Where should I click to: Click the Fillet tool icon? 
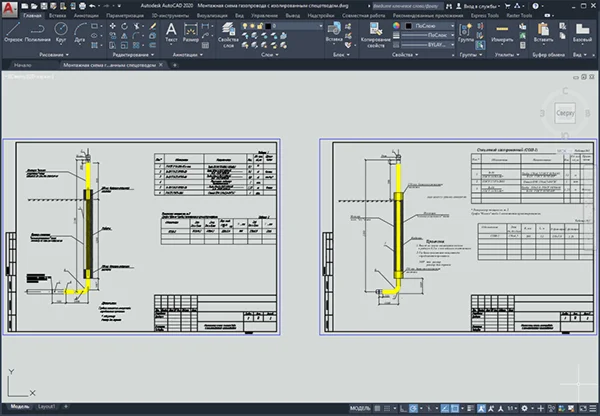tap(137, 36)
